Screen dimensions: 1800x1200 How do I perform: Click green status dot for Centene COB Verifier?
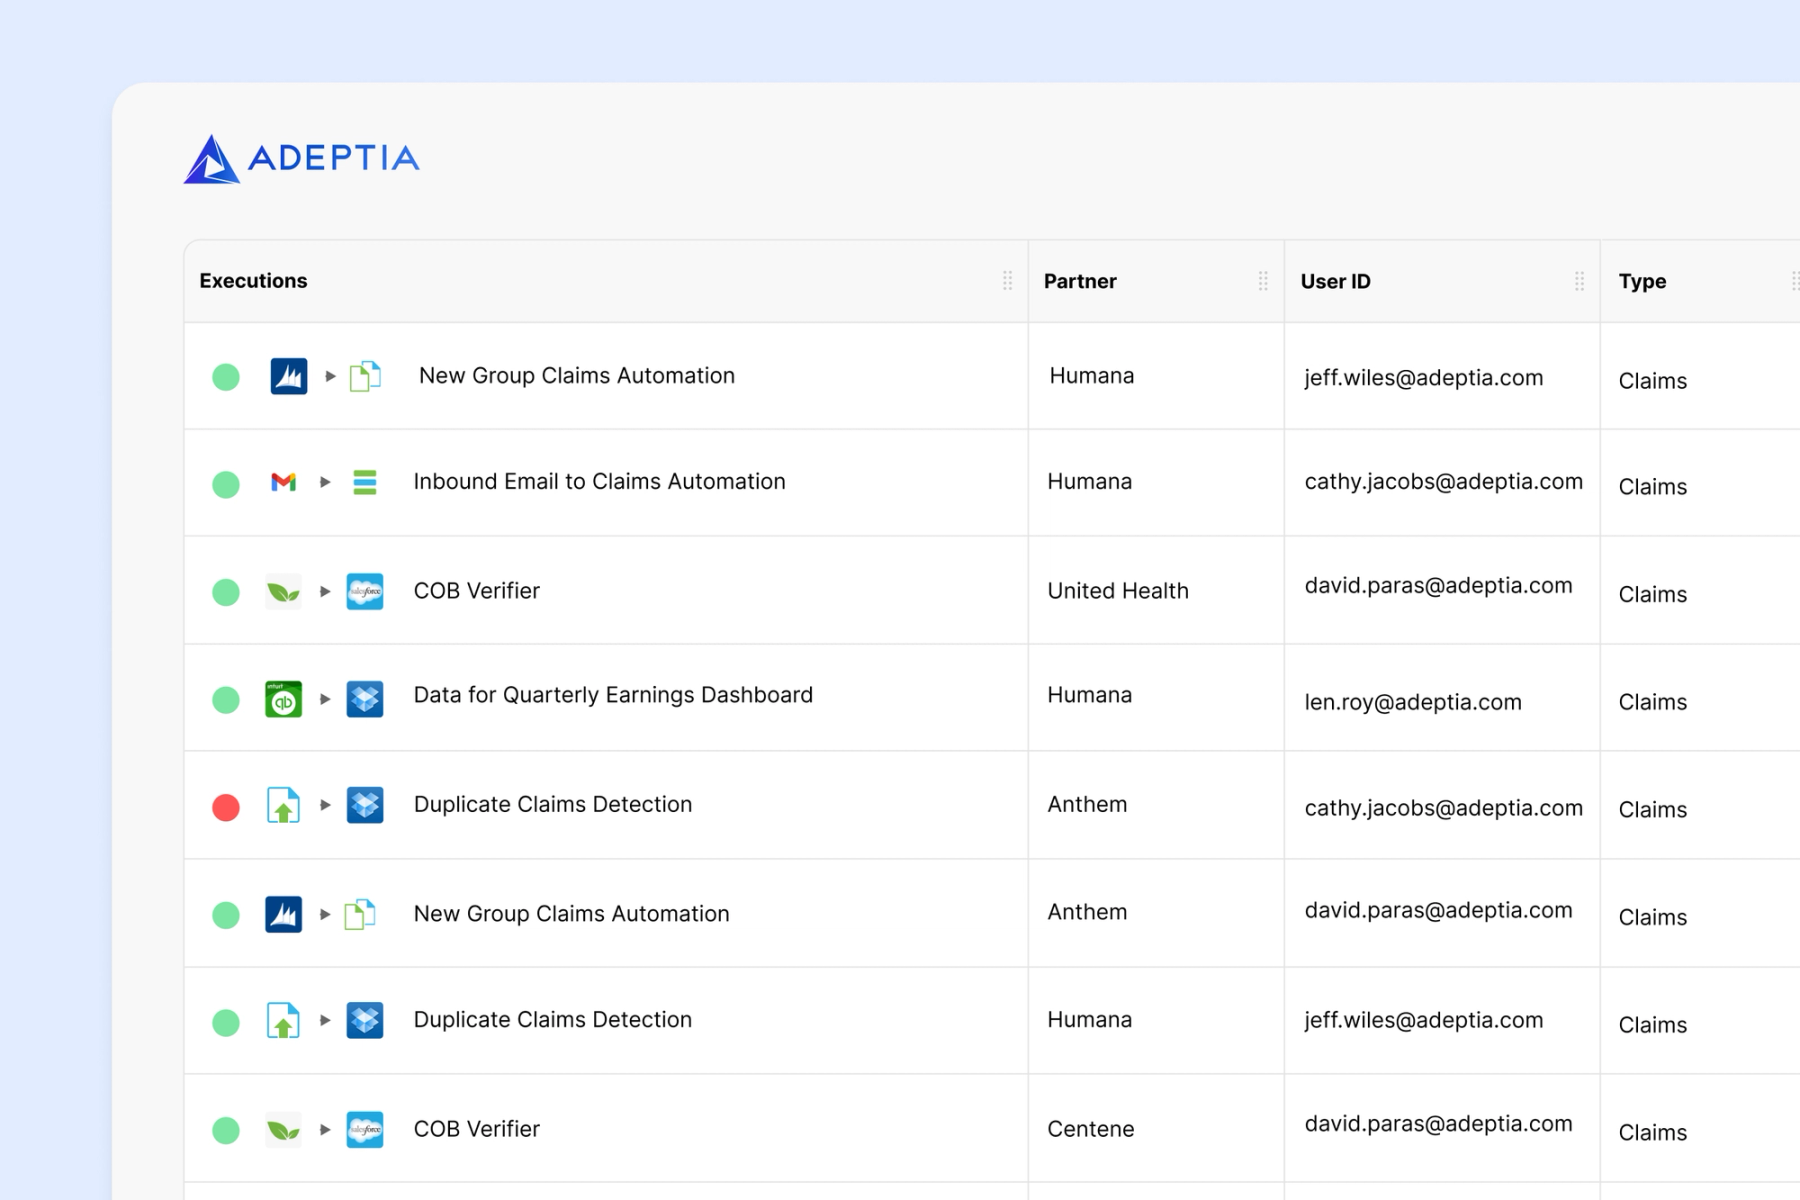point(226,1130)
